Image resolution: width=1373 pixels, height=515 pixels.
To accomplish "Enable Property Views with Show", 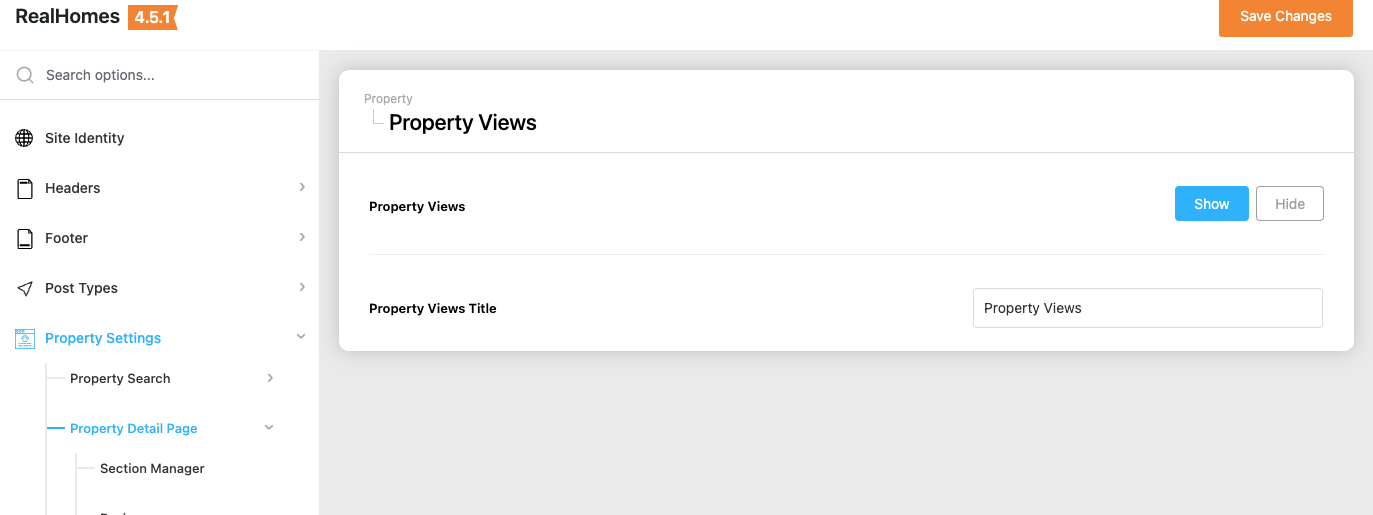I will pyautogui.click(x=1211, y=204).
